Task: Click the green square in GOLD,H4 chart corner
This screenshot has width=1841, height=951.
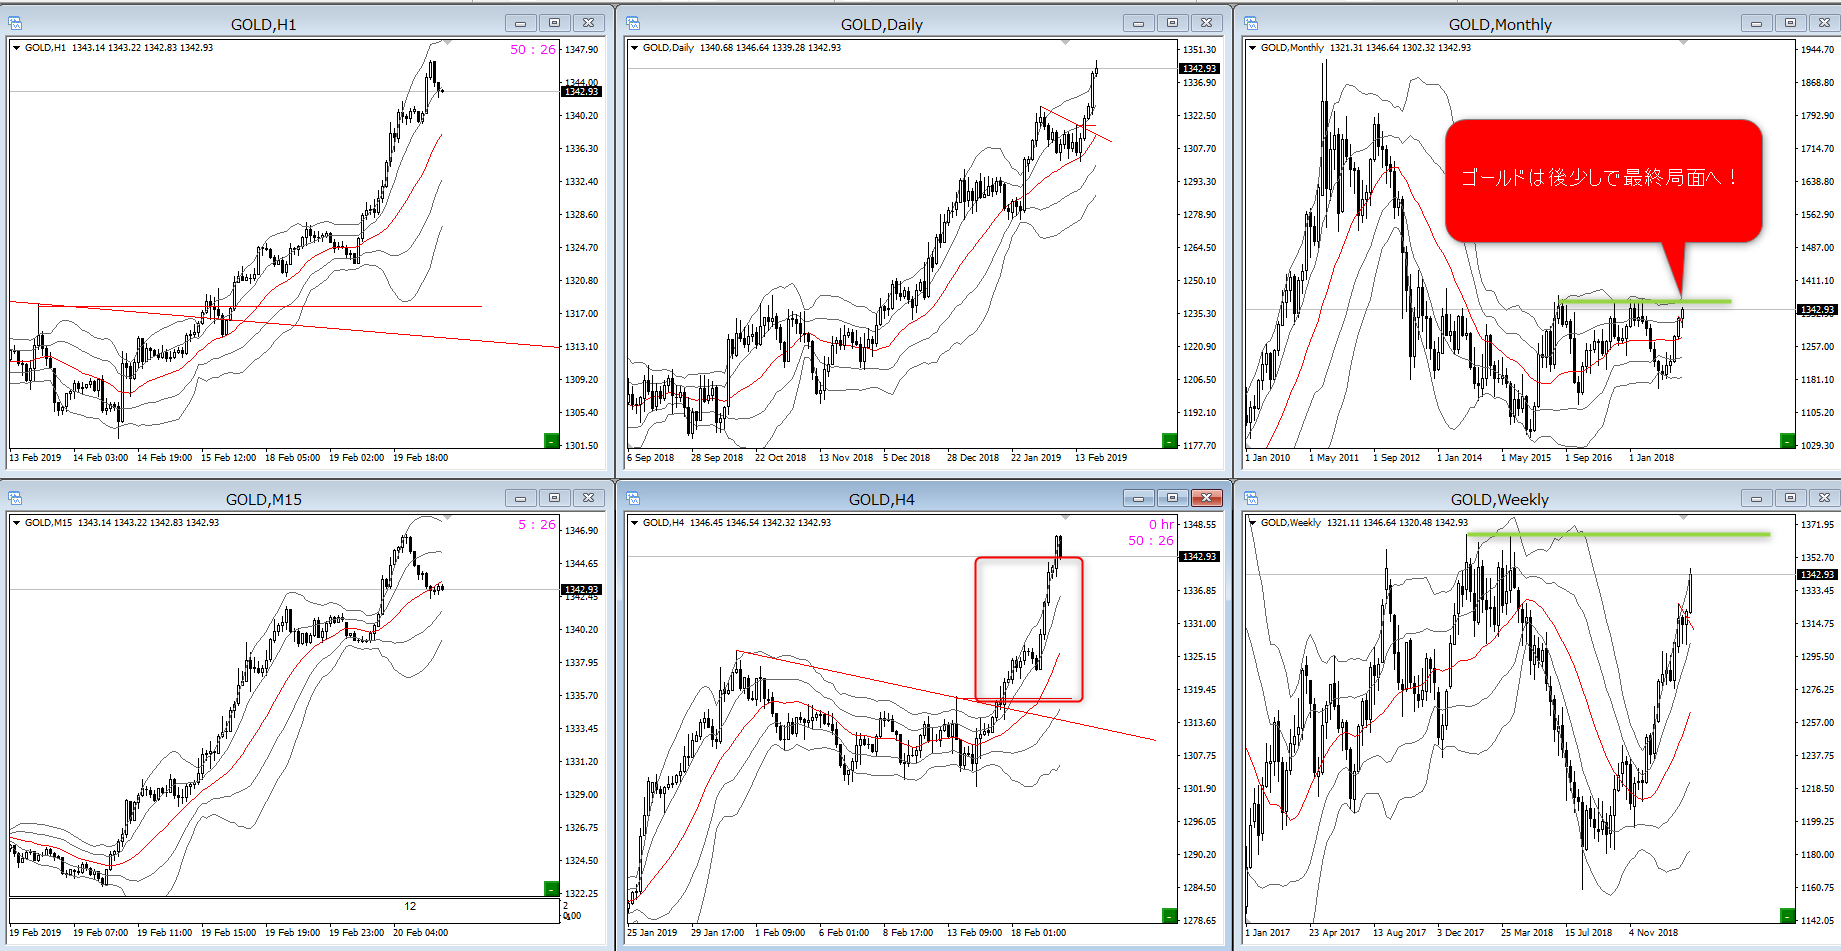Action: point(1169,915)
